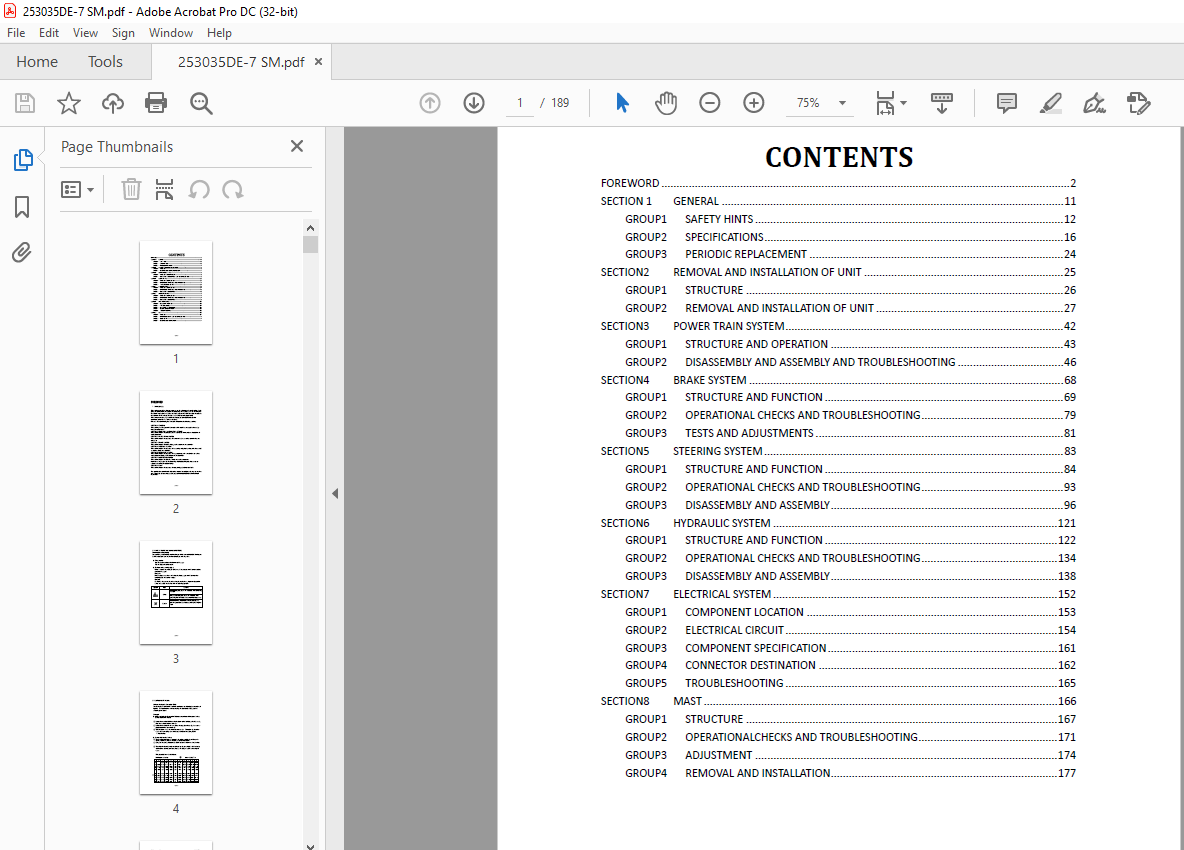
Task: Click the FOREWORD contents entry
Action: point(838,183)
